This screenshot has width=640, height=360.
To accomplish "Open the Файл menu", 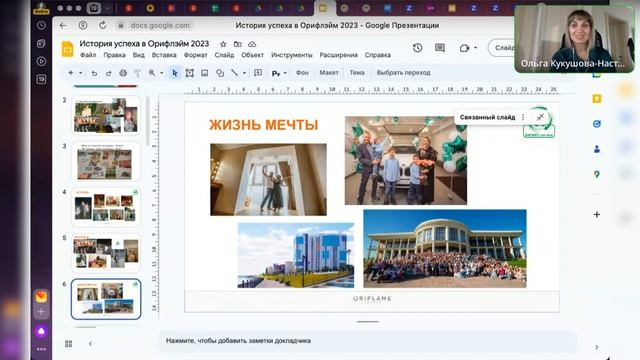I will tap(88, 55).
